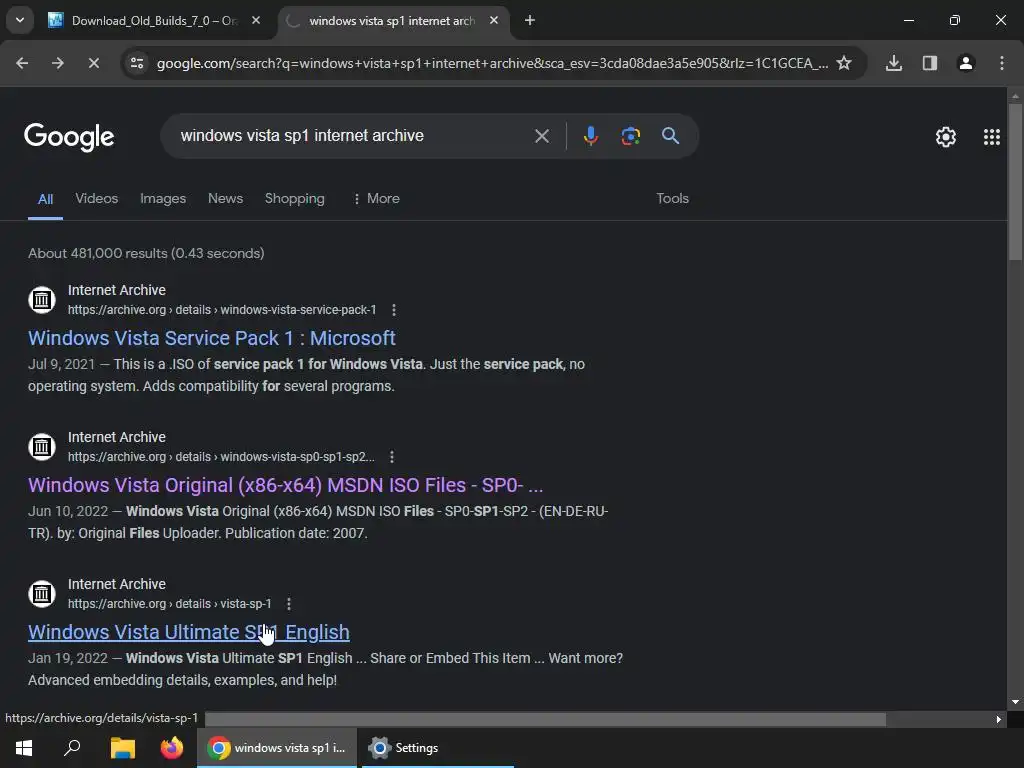Click the browser back arrow
Viewport: 1024px width, 768px height.
[22, 63]
